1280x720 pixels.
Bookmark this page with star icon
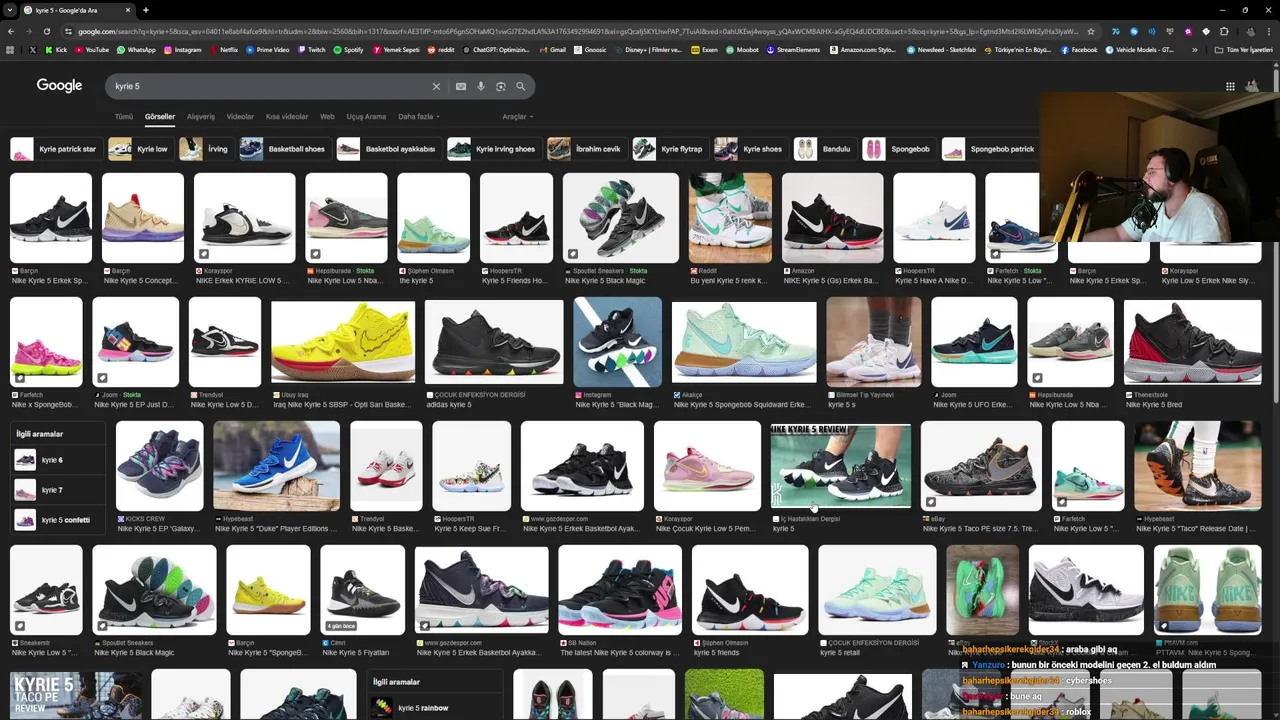coord(1091,31)
